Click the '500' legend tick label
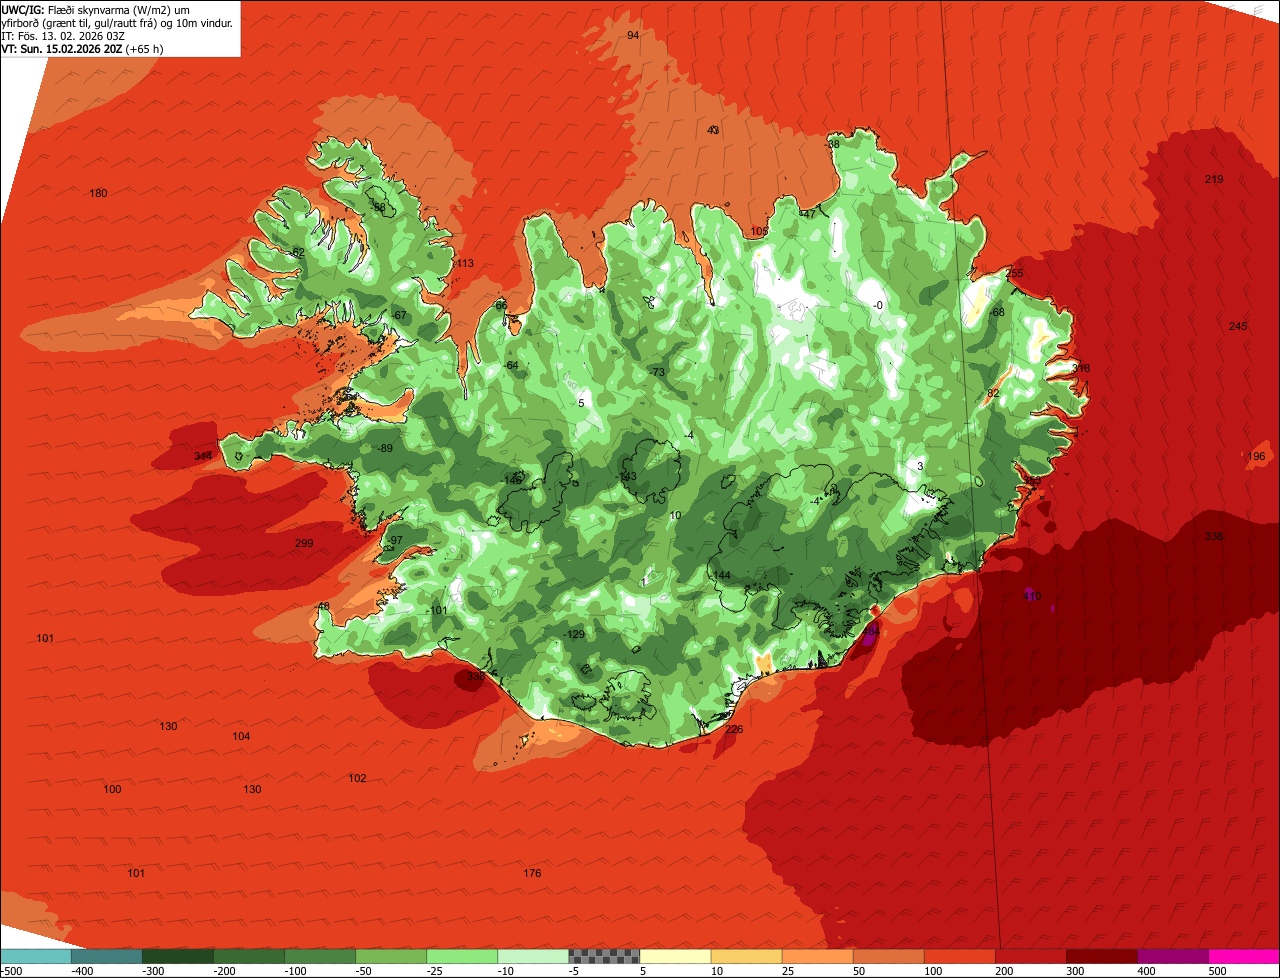The height and width of the screenshot is (978, 1280). pos(1217,971)
